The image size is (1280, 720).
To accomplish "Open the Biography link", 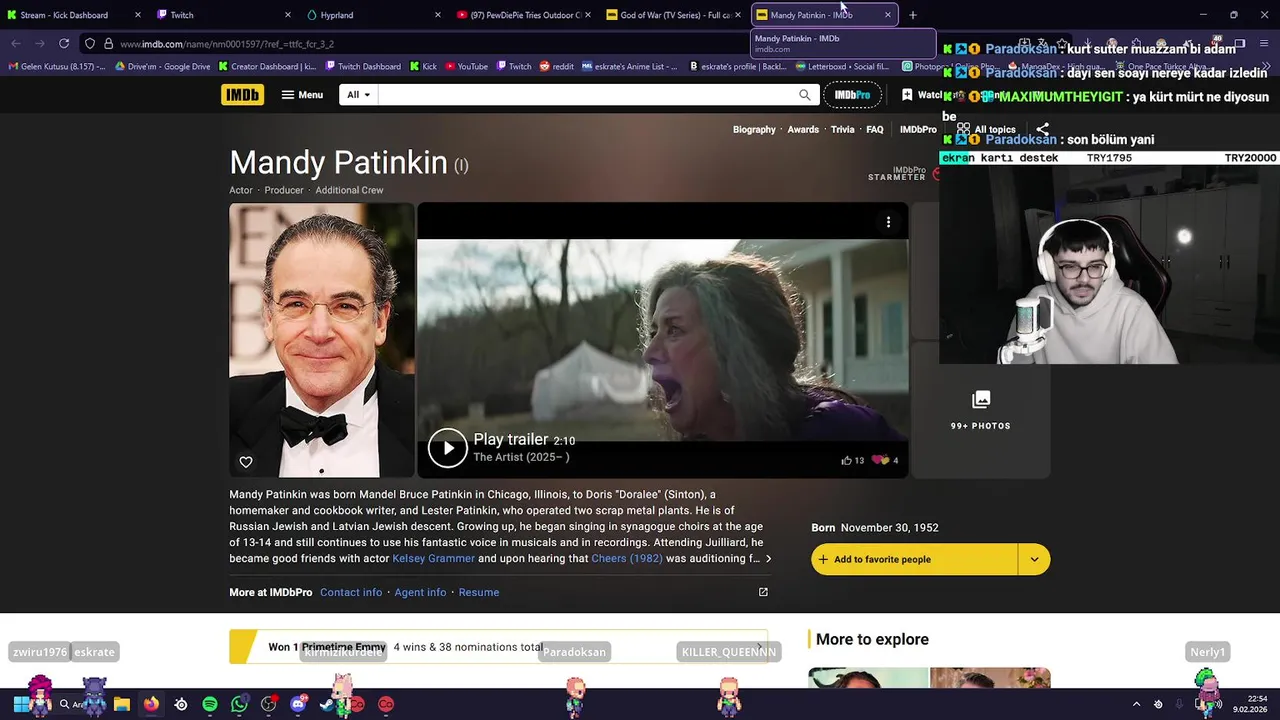I will pyautogui.click(x=754, y=130).
